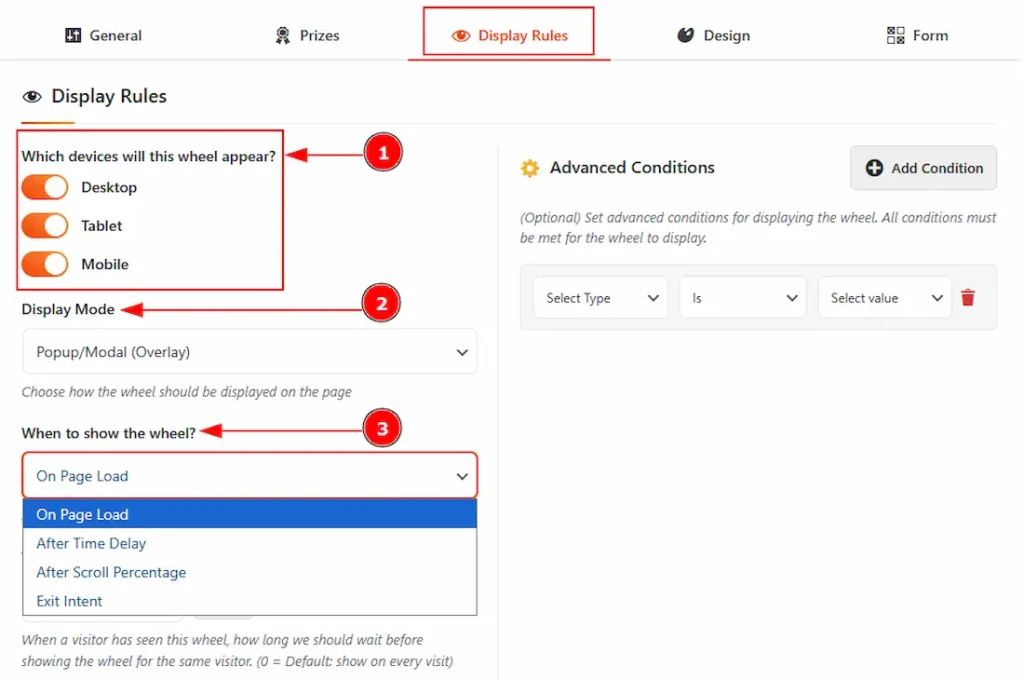
Task: Toggle the Mobile switch off
Action: pyautogui.click(x=44, y=264)
